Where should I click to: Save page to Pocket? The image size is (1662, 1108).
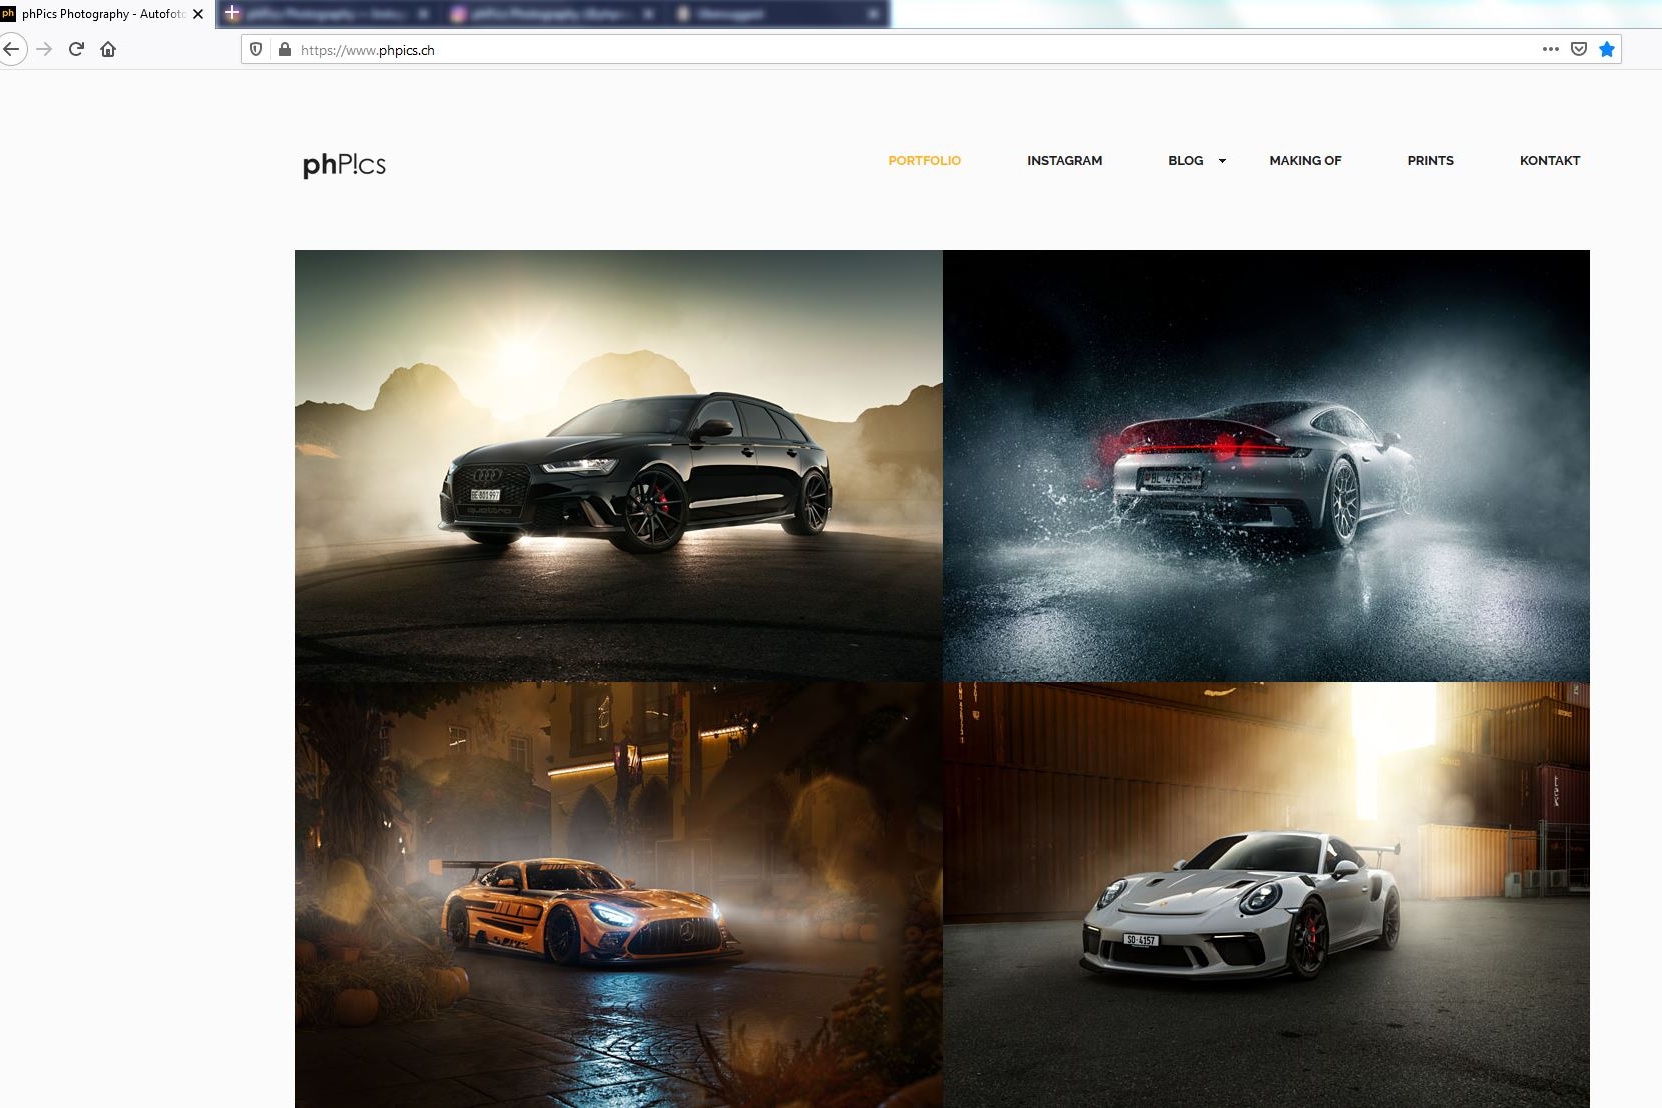[1579, 49]
